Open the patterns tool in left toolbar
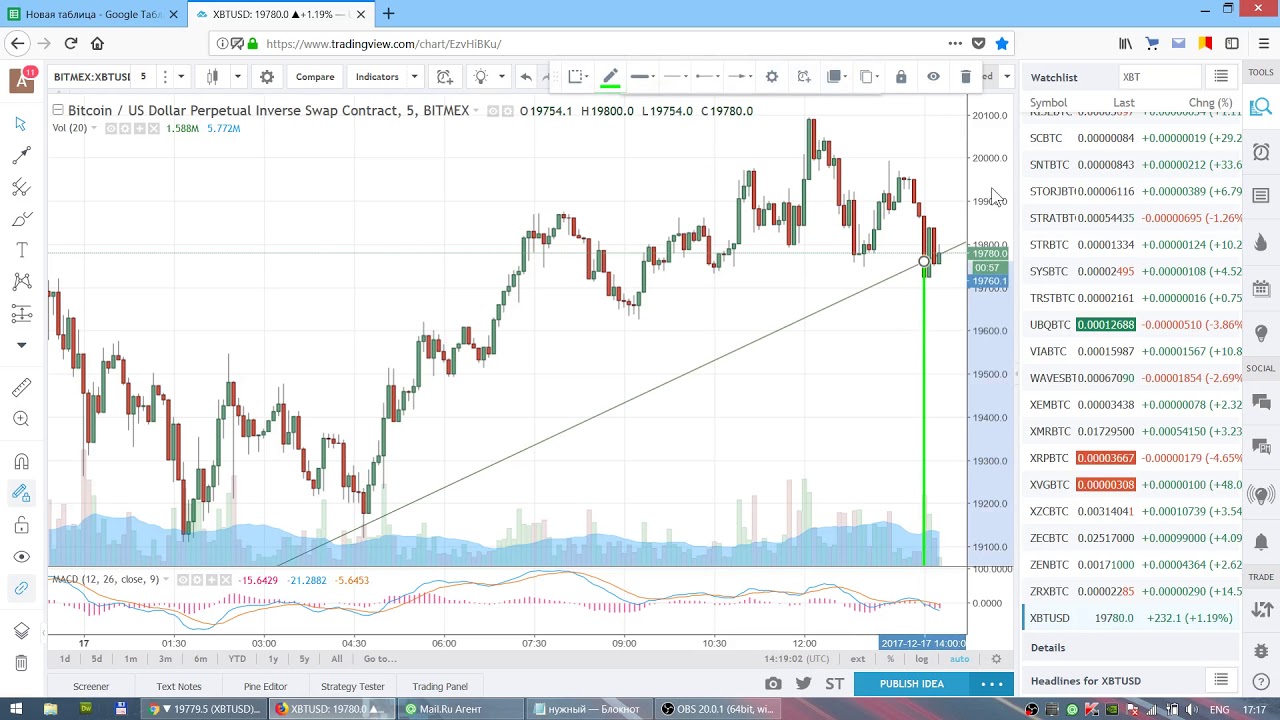 [21, 282]
